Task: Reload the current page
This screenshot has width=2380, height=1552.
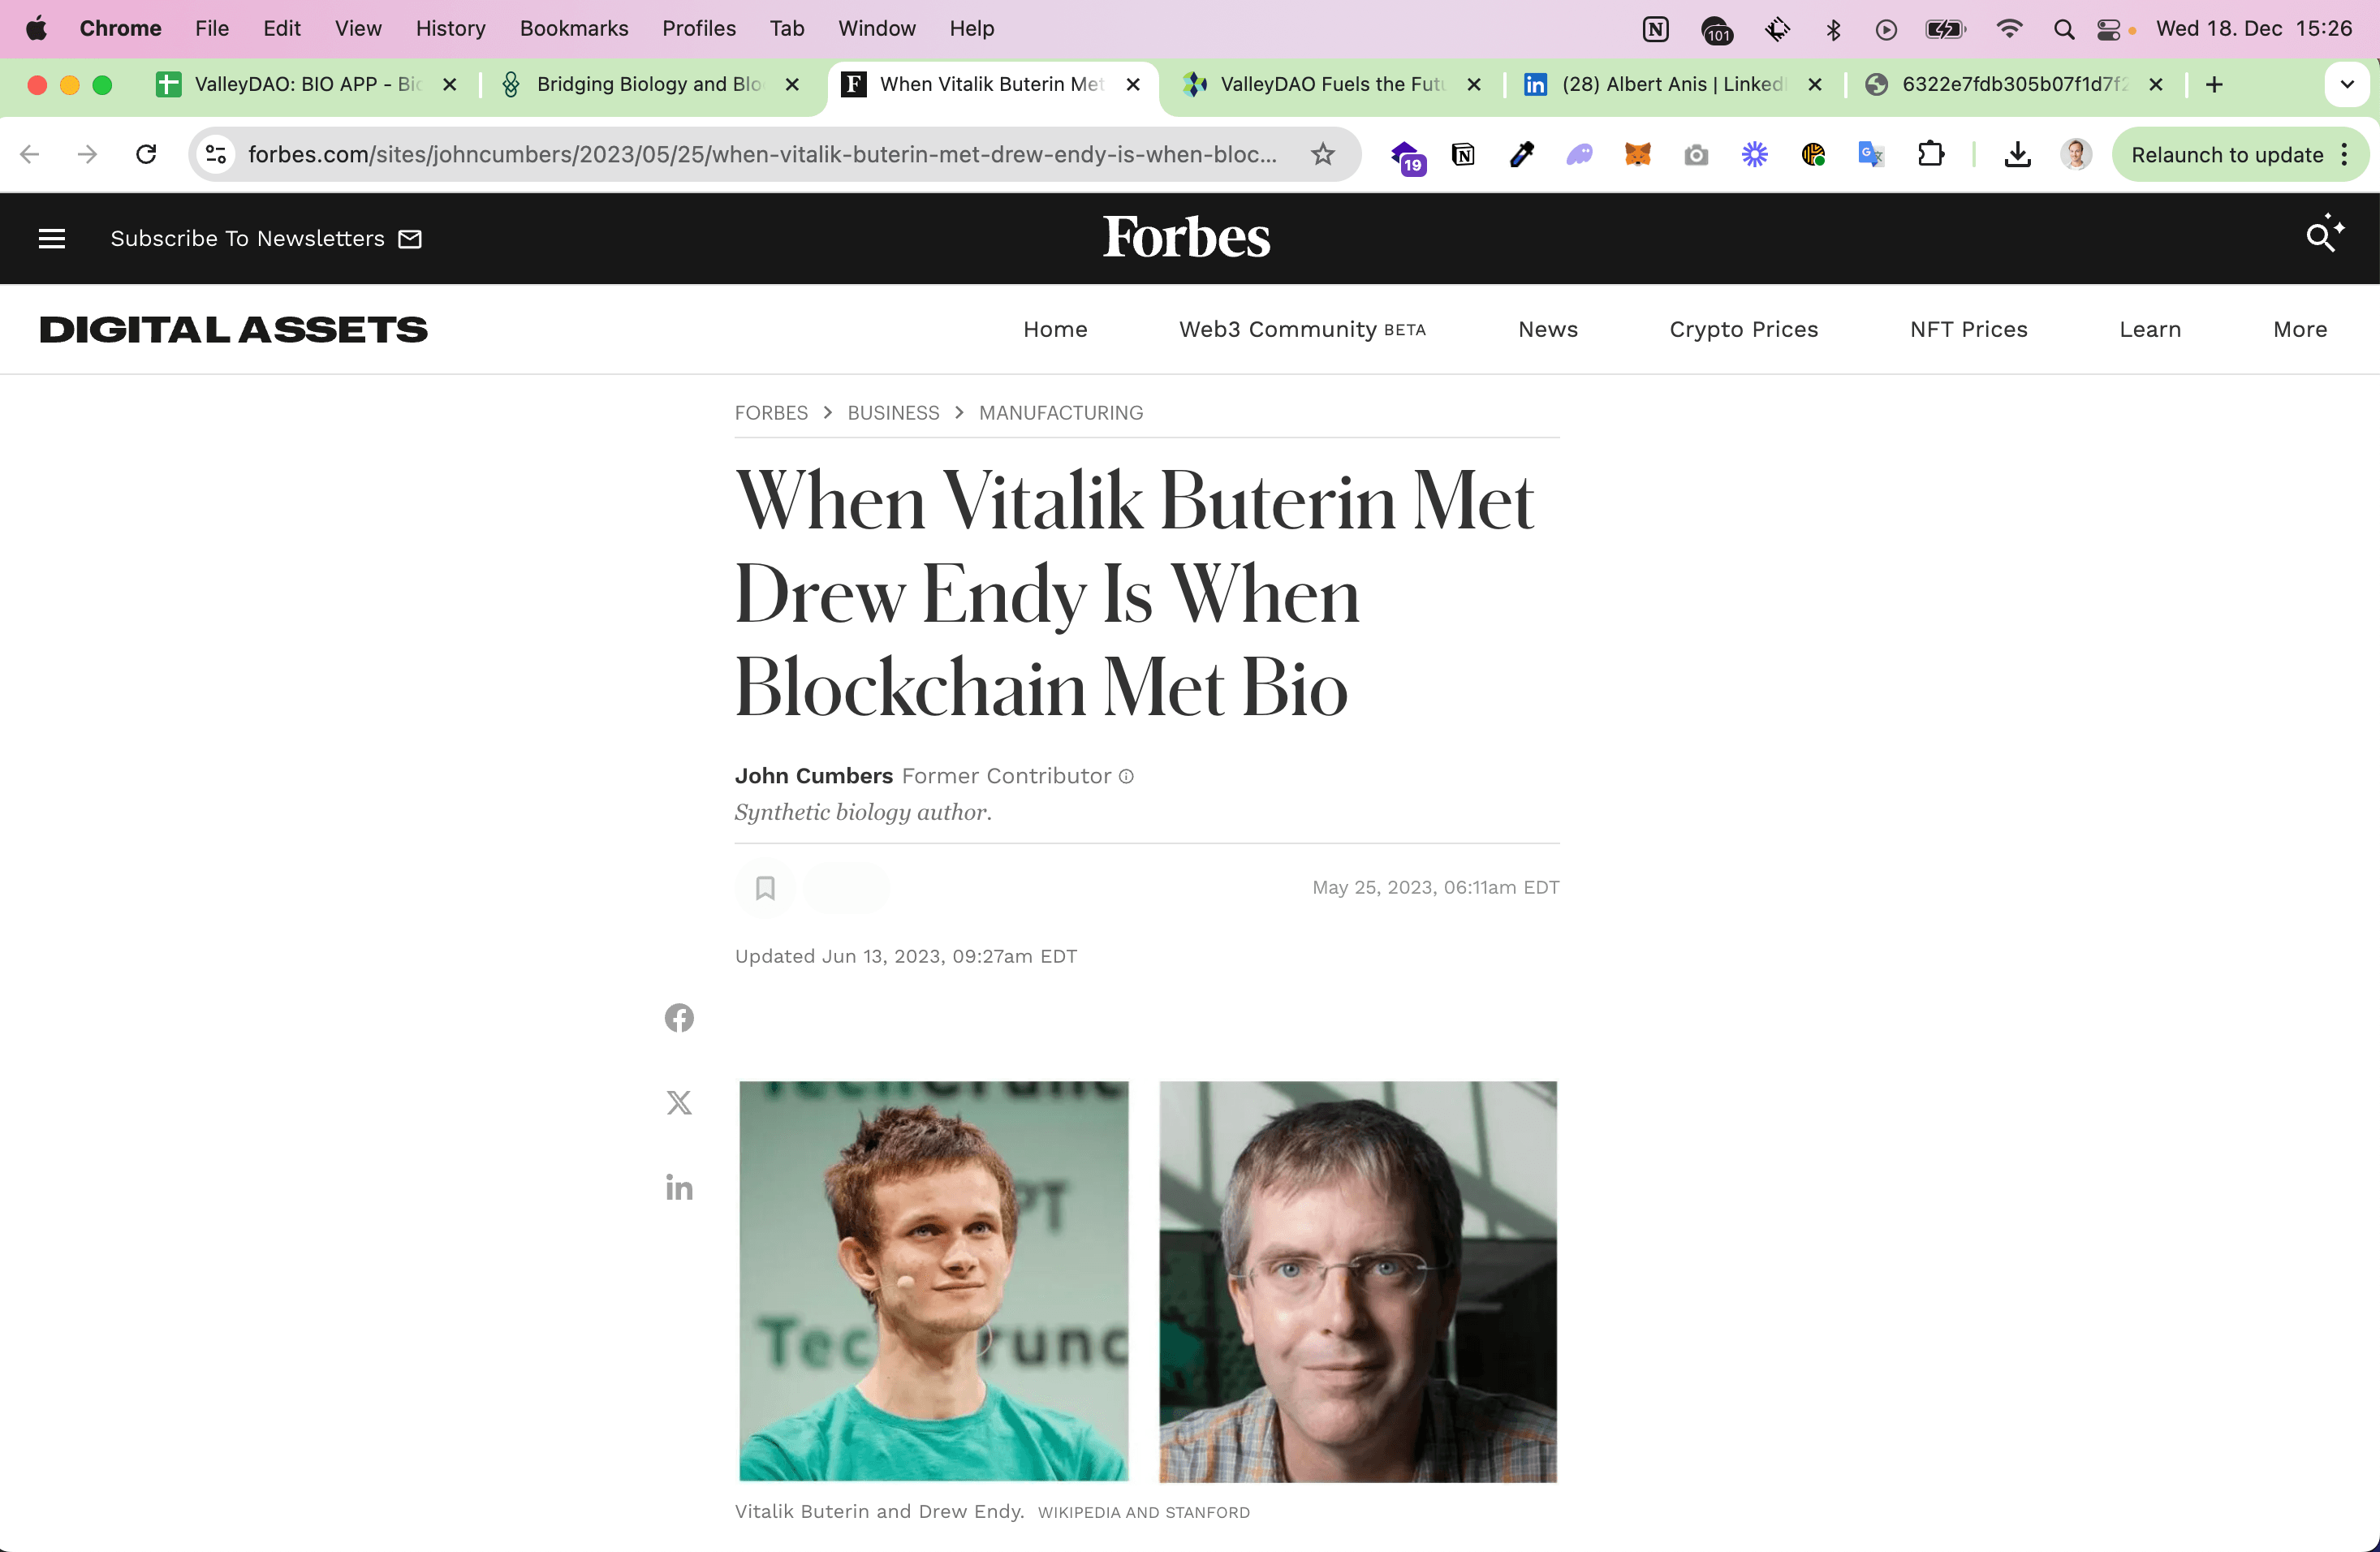Action: 146,154
